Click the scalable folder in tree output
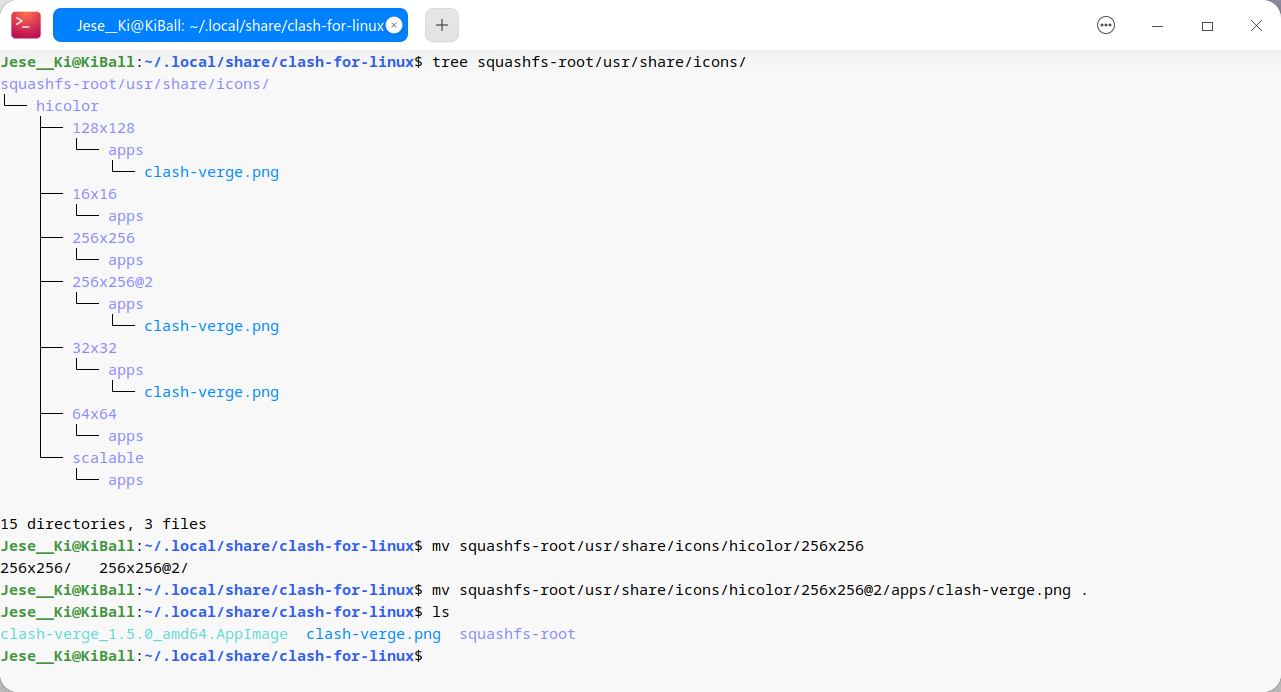 tap(108, 458)
